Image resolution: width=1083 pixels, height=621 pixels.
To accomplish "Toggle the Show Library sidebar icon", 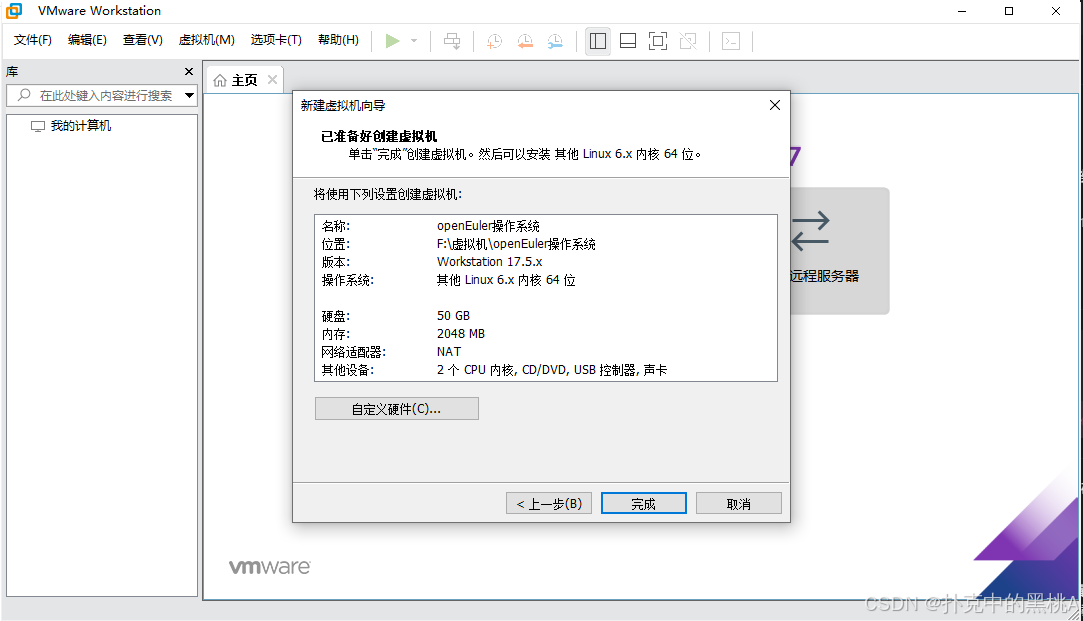I will pos(598,41).
